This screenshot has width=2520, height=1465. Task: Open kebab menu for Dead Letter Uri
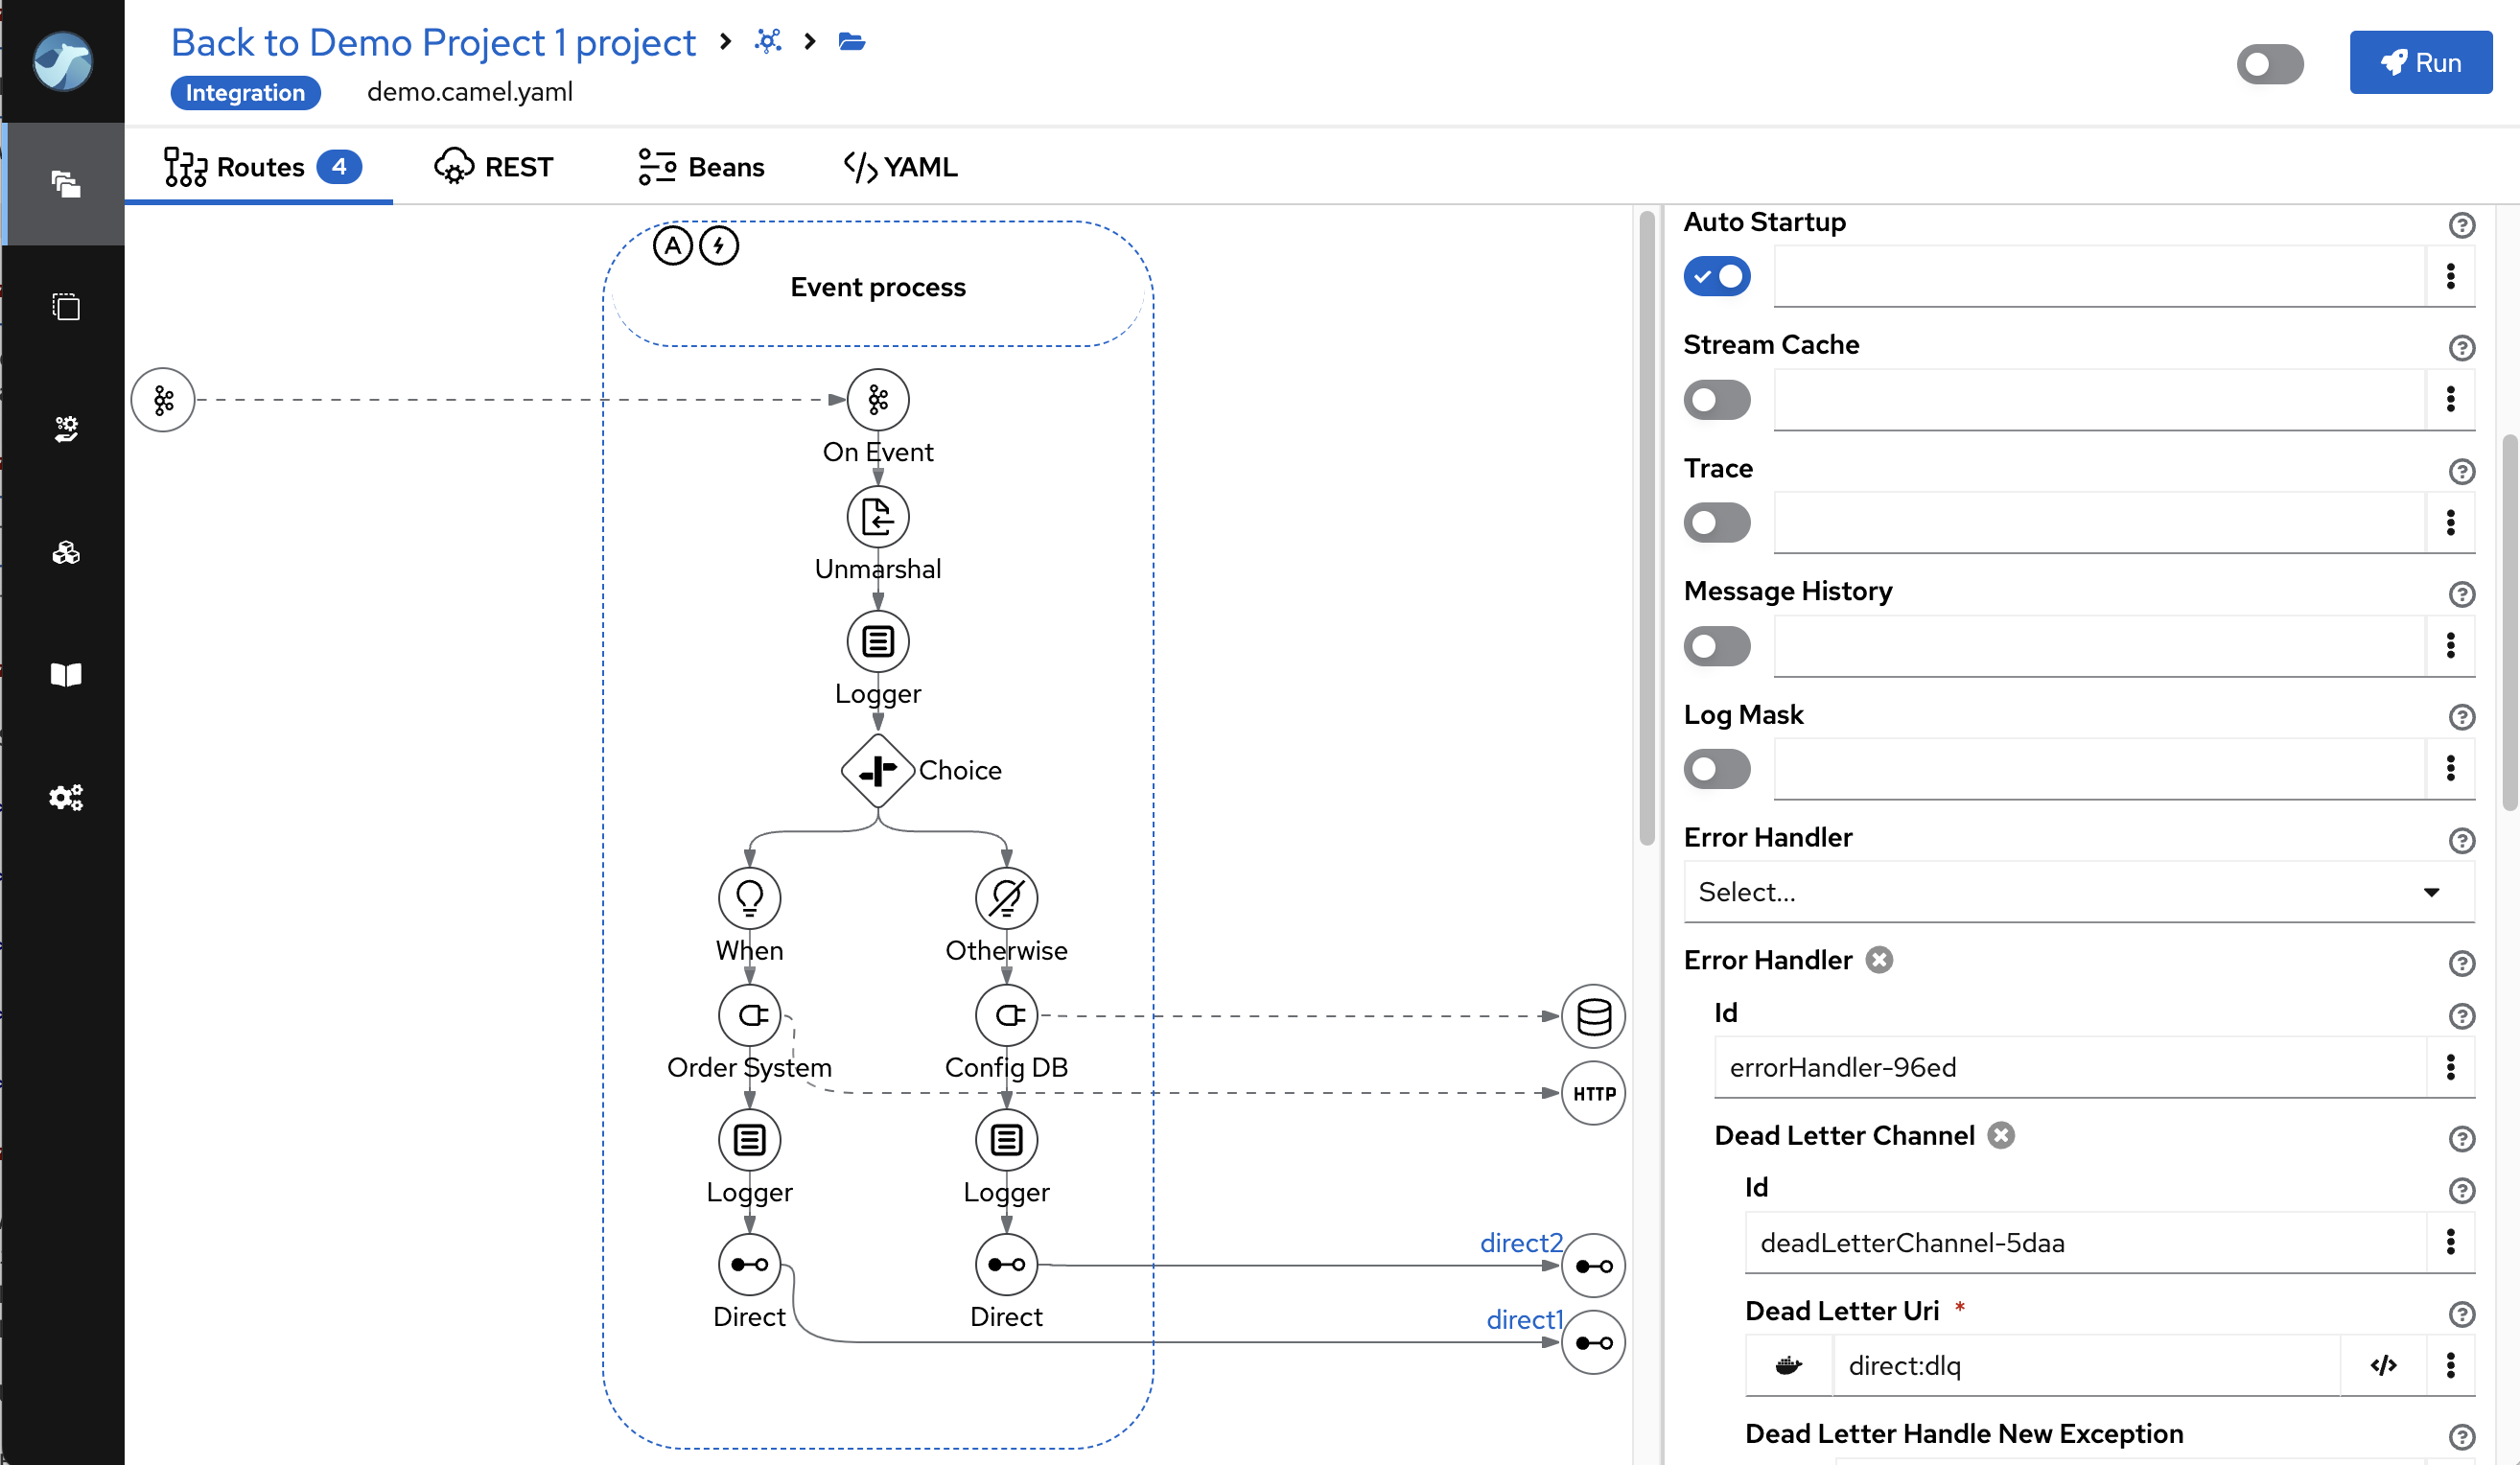click(x=2450, y=1365)
